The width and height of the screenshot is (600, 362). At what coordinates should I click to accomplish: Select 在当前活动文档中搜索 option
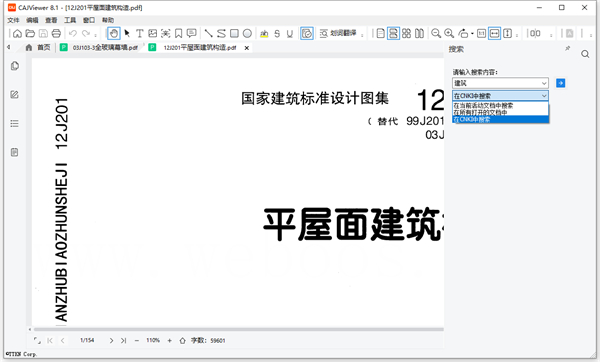(x=501, y=105)
